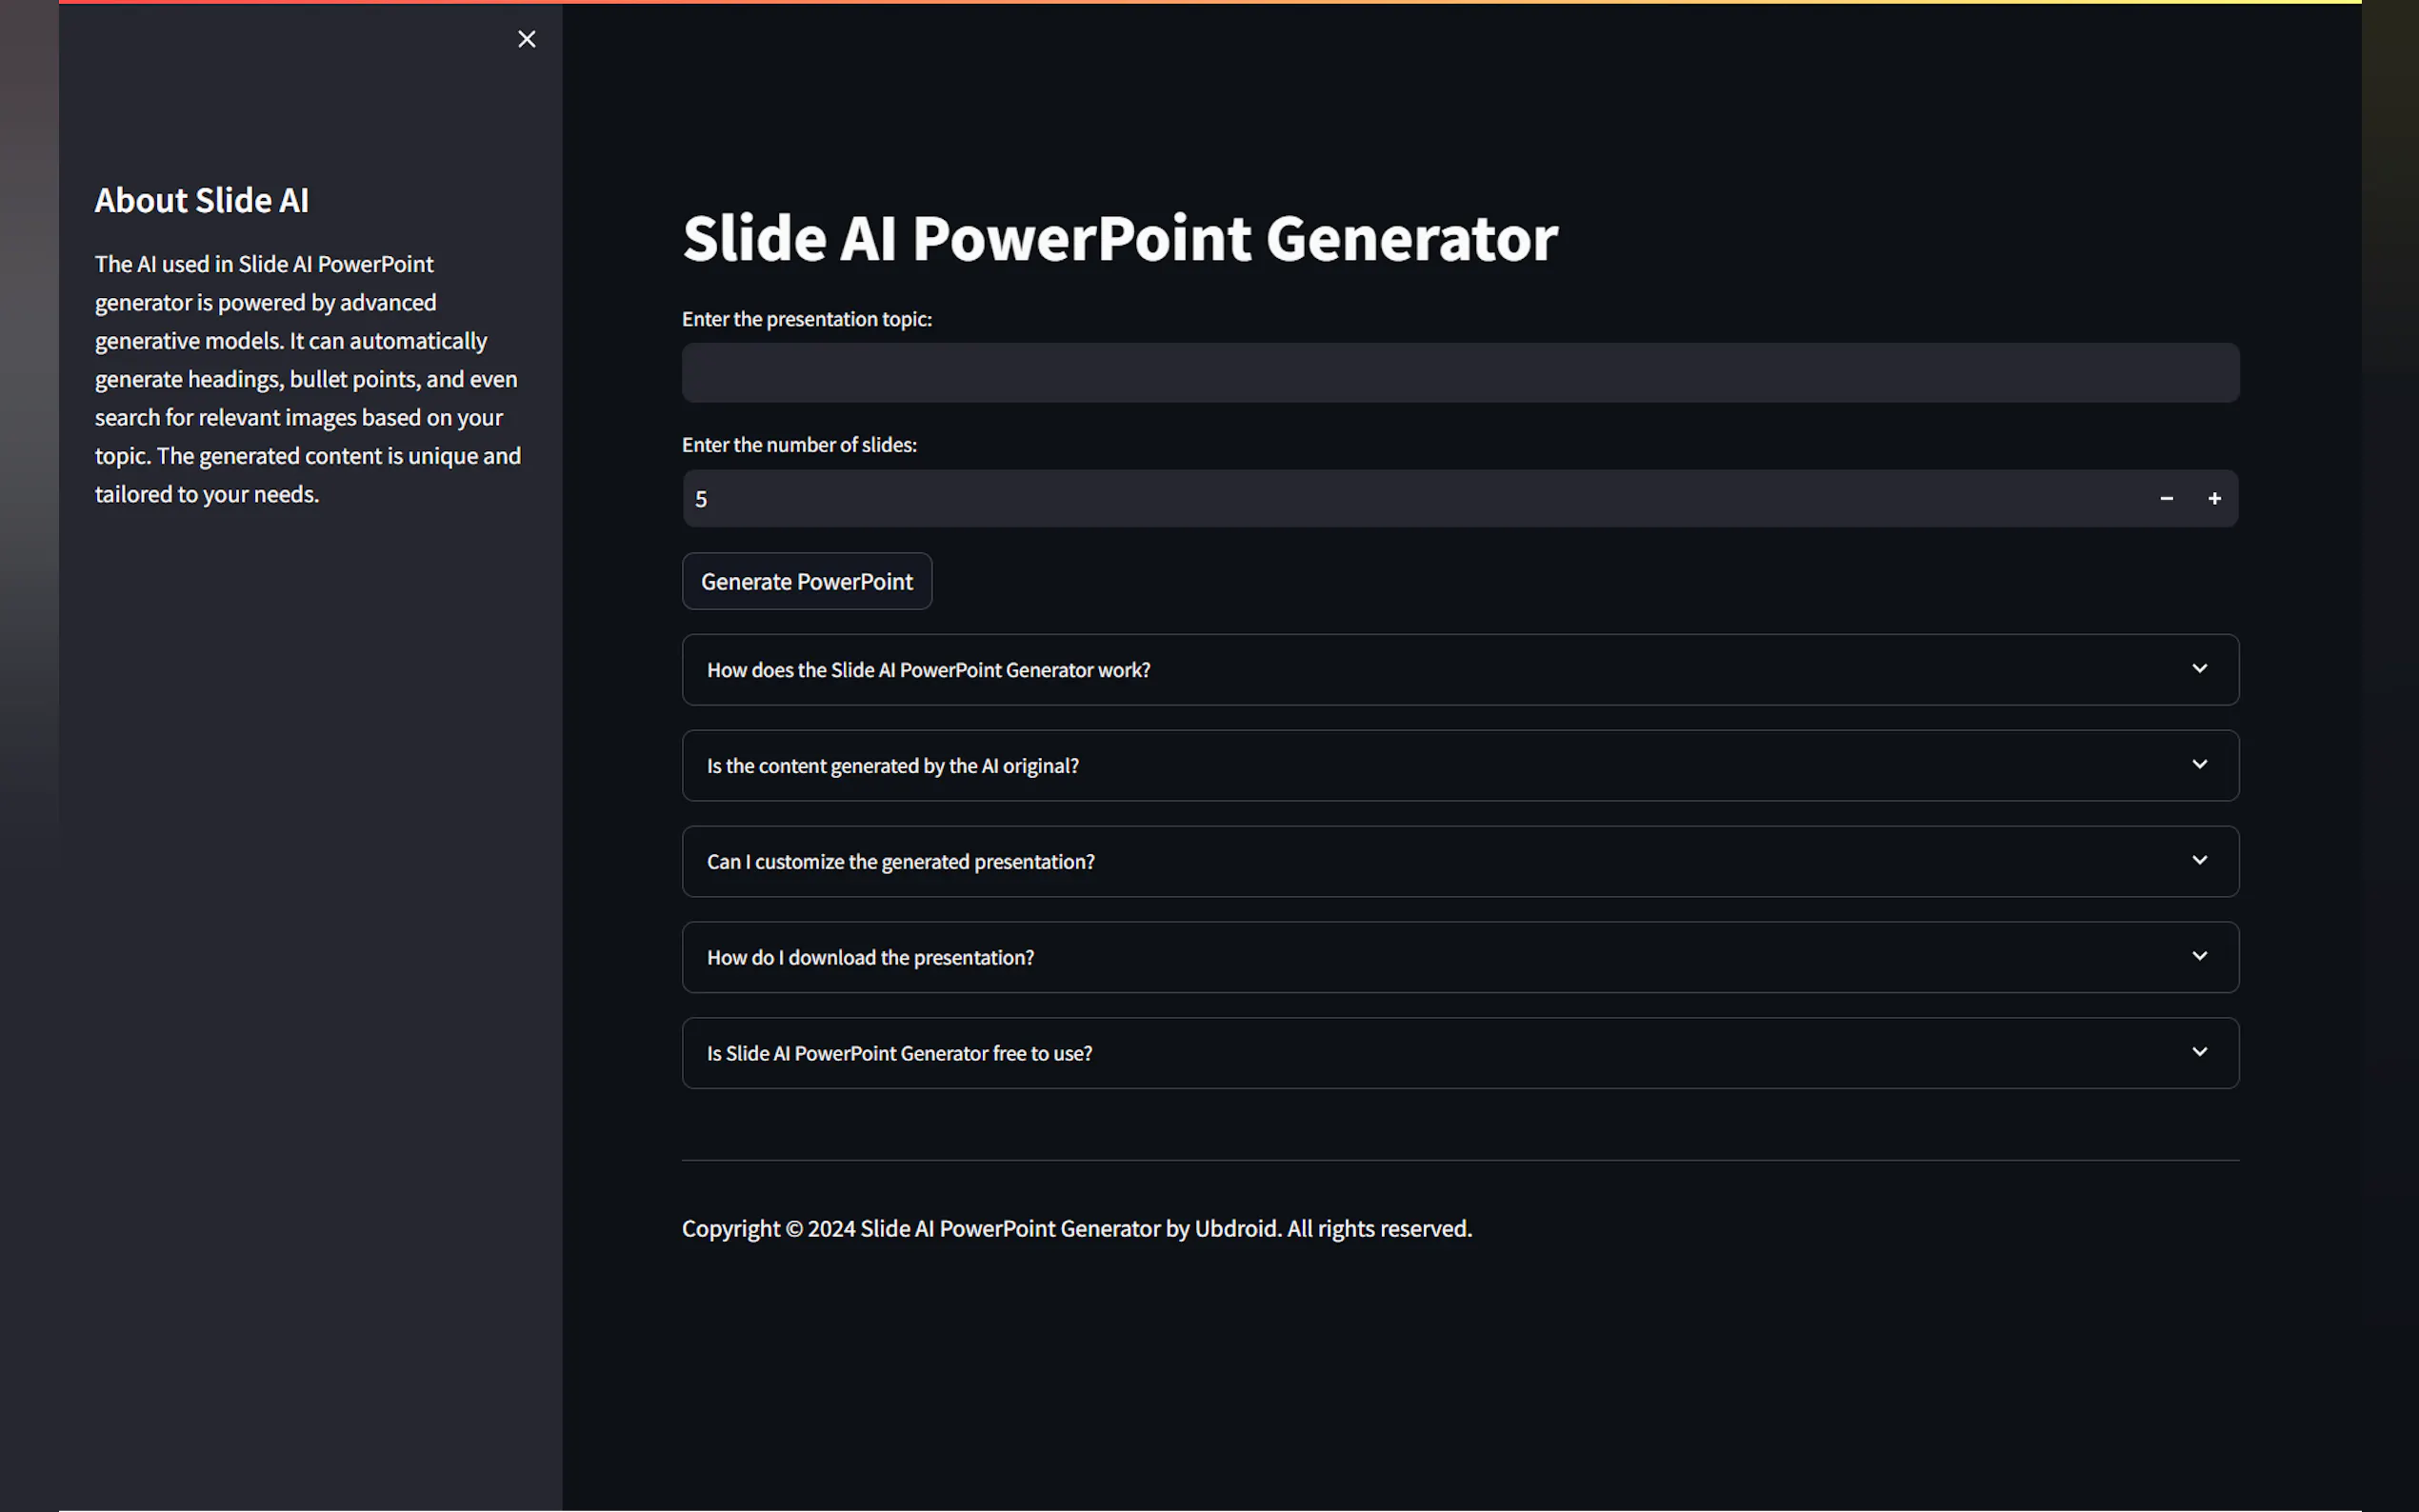
Task: Click the 'Enter the number of slides:' label
Action: [799, 445]
